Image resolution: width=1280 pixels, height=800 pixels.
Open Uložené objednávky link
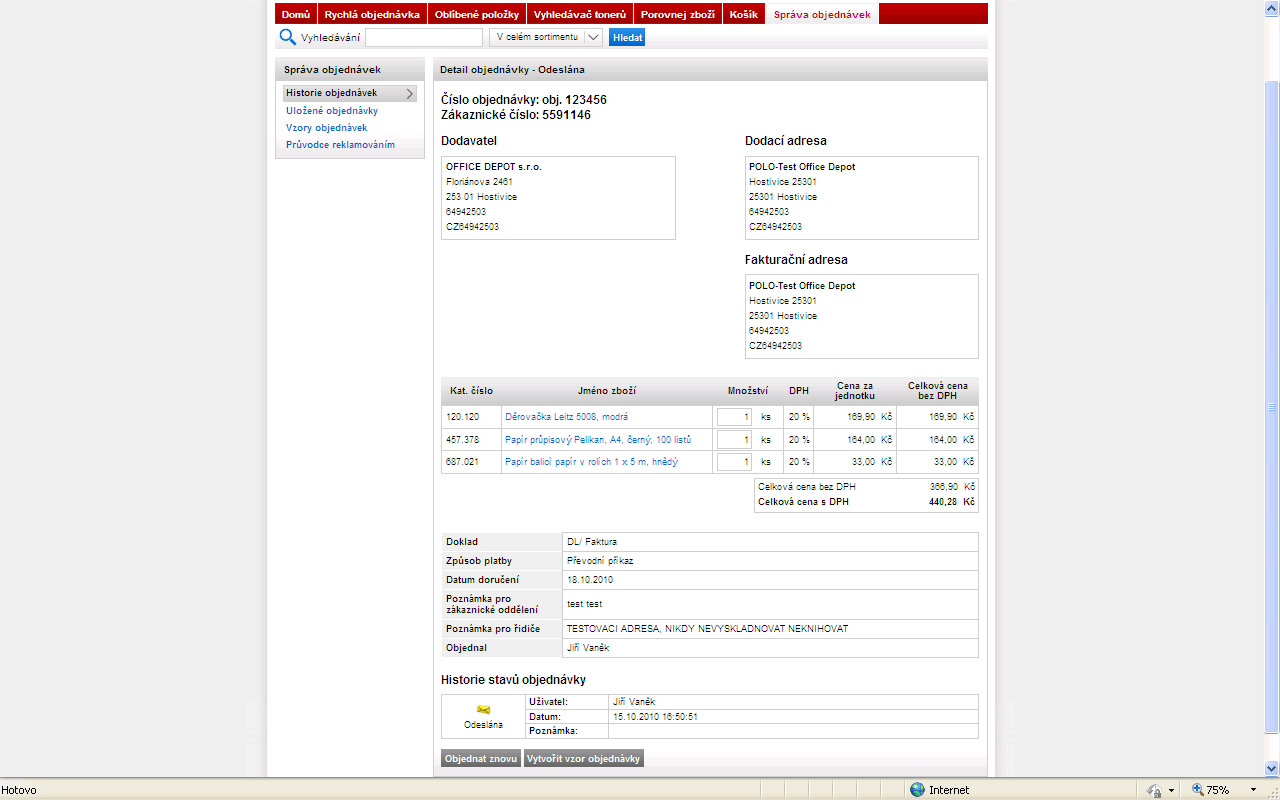tap(332, 111)
